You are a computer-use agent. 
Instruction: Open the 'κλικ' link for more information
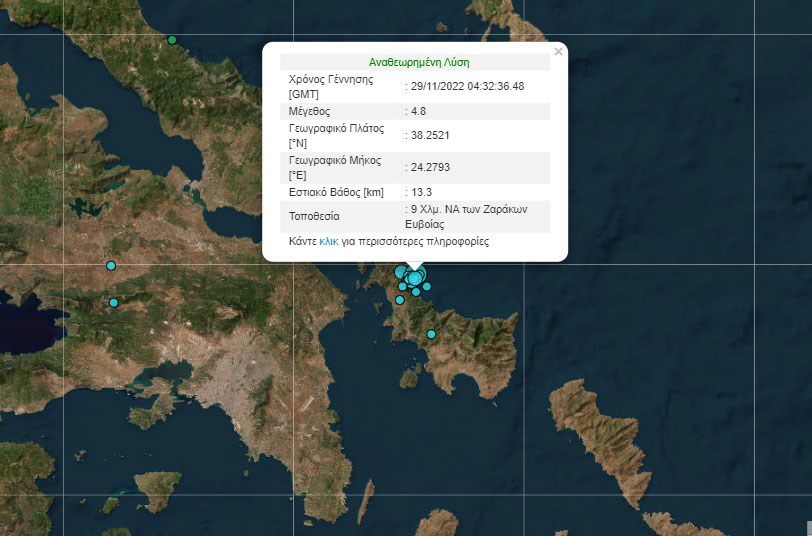click(331, 242)
